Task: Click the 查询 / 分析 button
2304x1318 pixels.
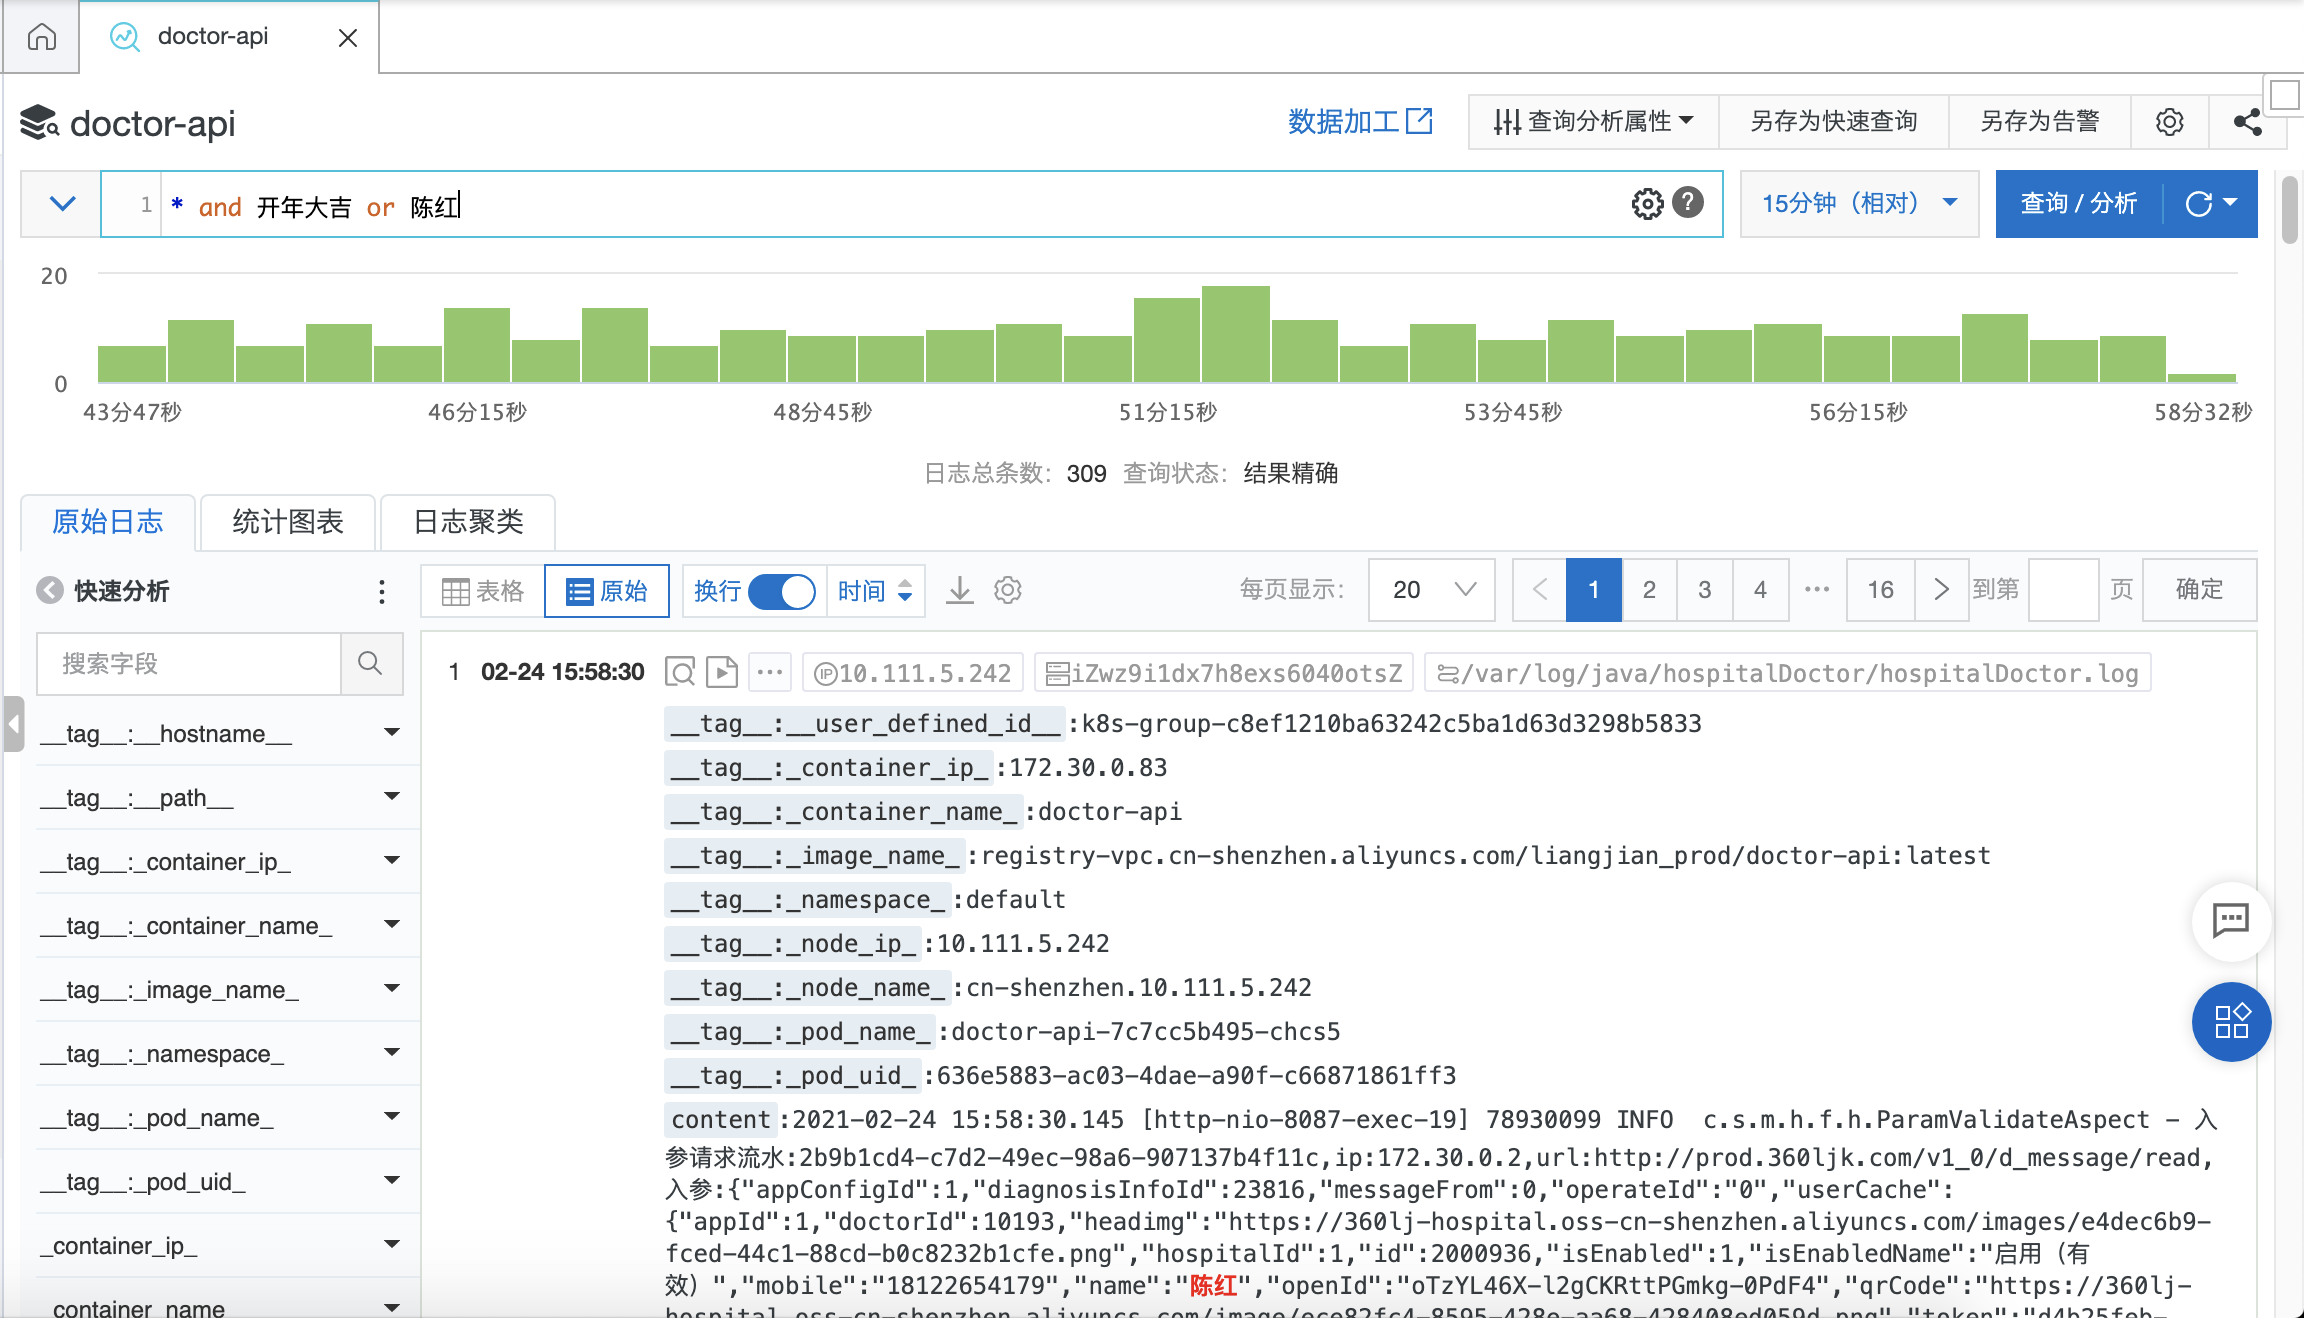Action: 2078,204
